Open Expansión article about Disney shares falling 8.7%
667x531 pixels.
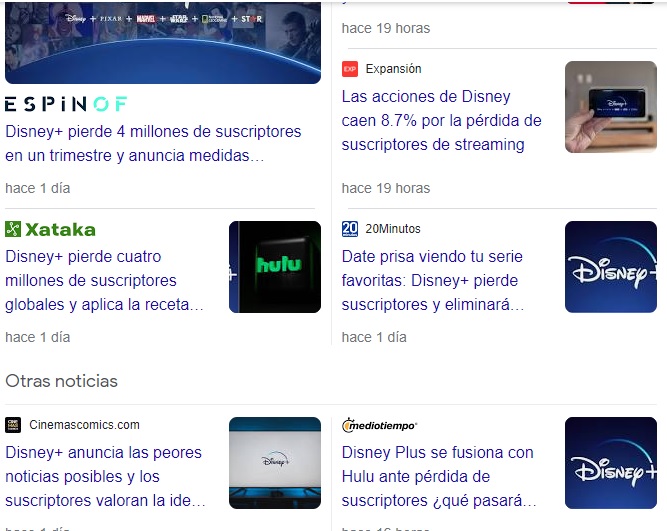(442, 120)
